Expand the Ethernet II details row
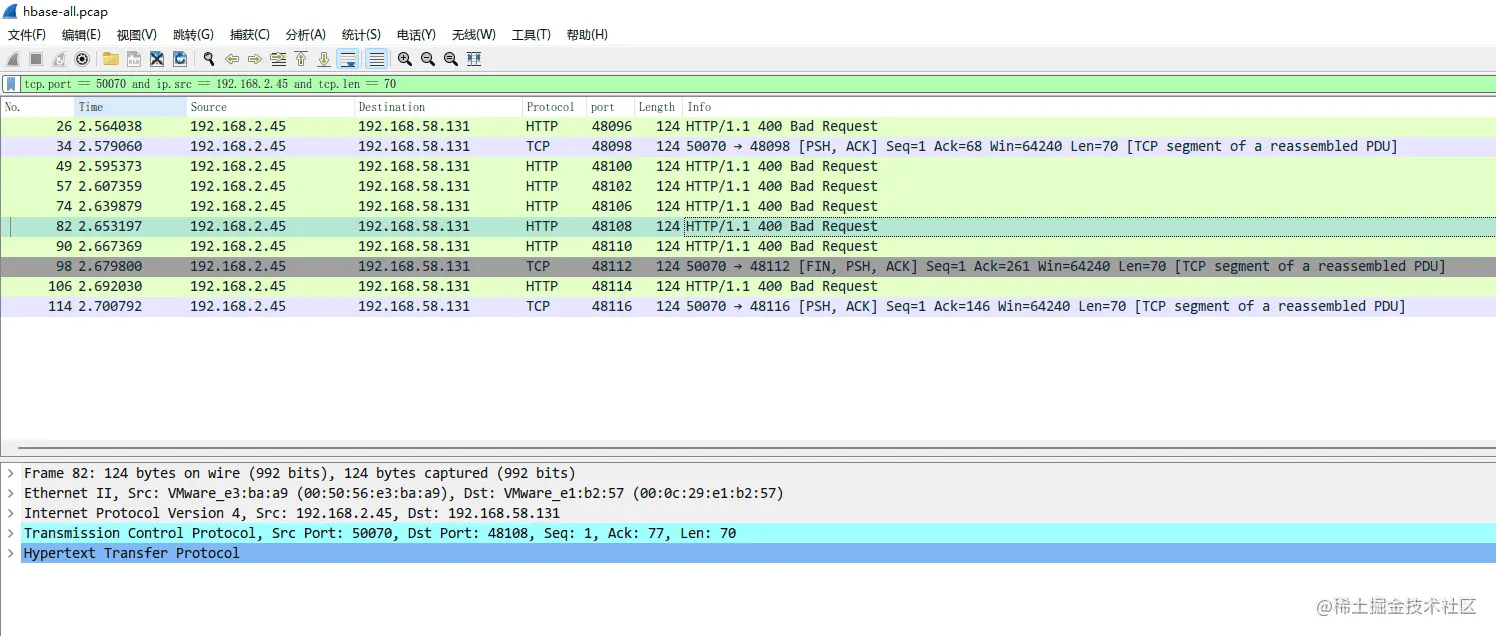This screenshot has height=636, width=1496. coord(10,493)
